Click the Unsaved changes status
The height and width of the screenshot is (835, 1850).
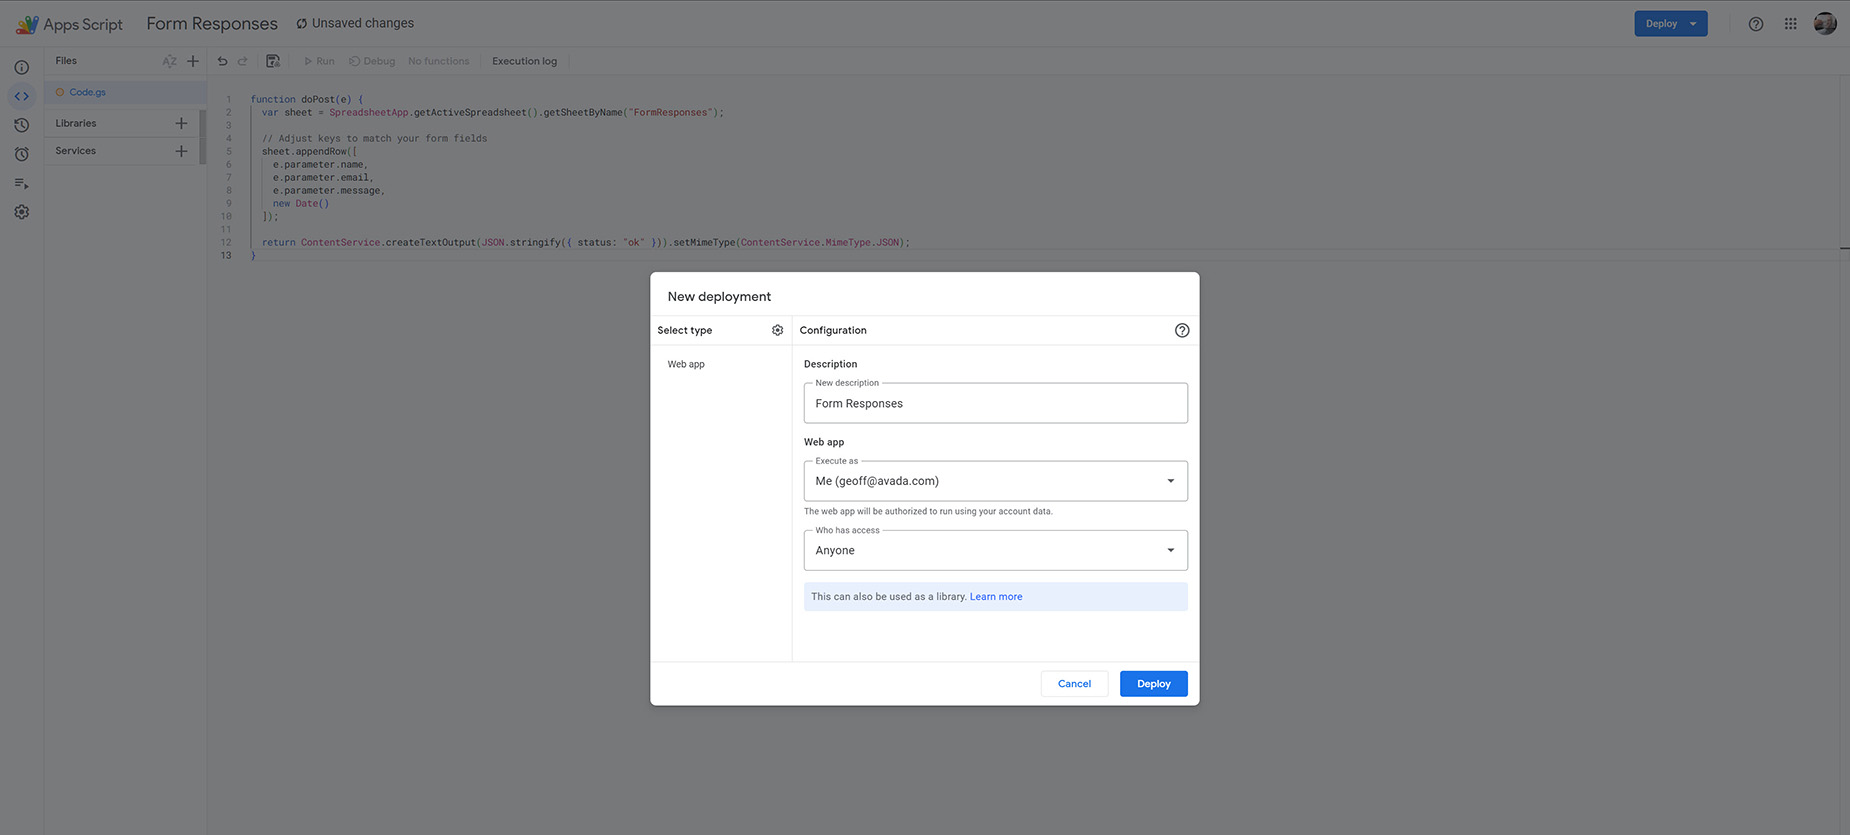coord(355,23)
